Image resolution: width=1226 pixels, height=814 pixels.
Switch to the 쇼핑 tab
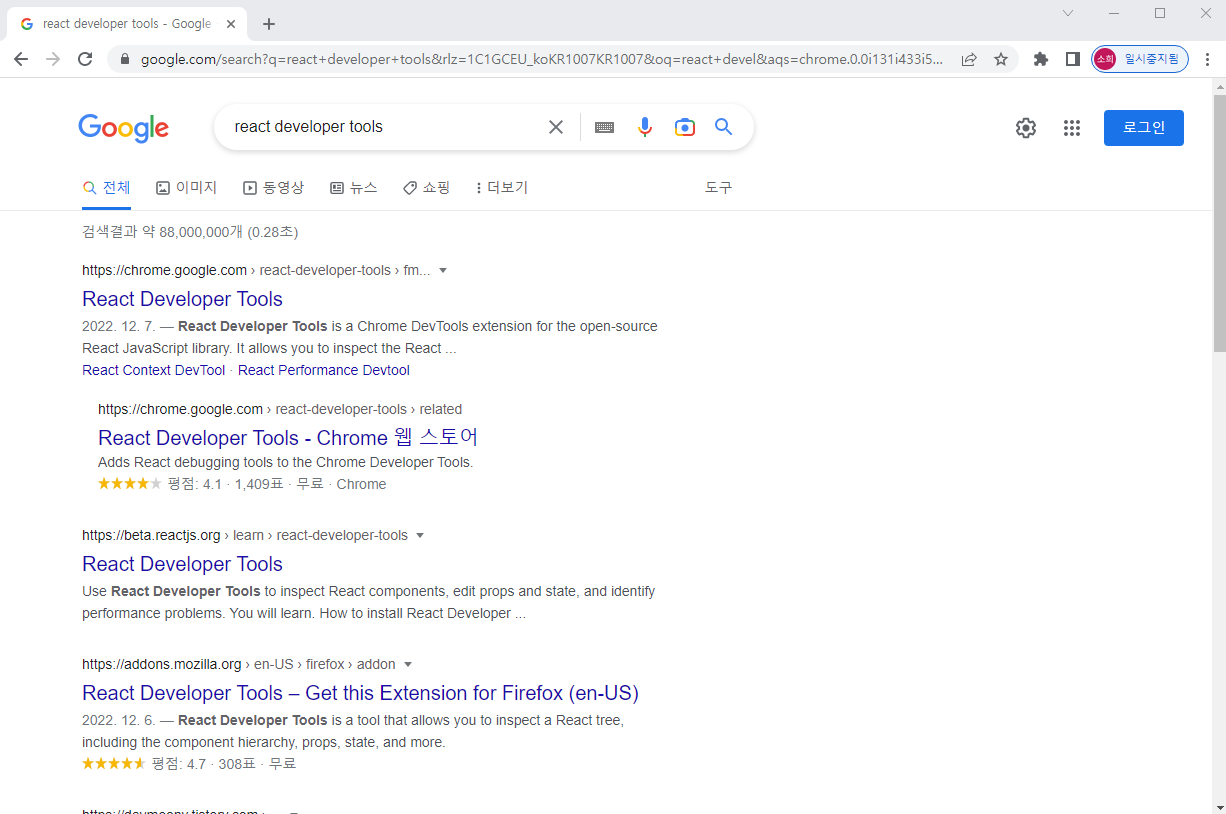pyautogui.click(x=427, y=188)
